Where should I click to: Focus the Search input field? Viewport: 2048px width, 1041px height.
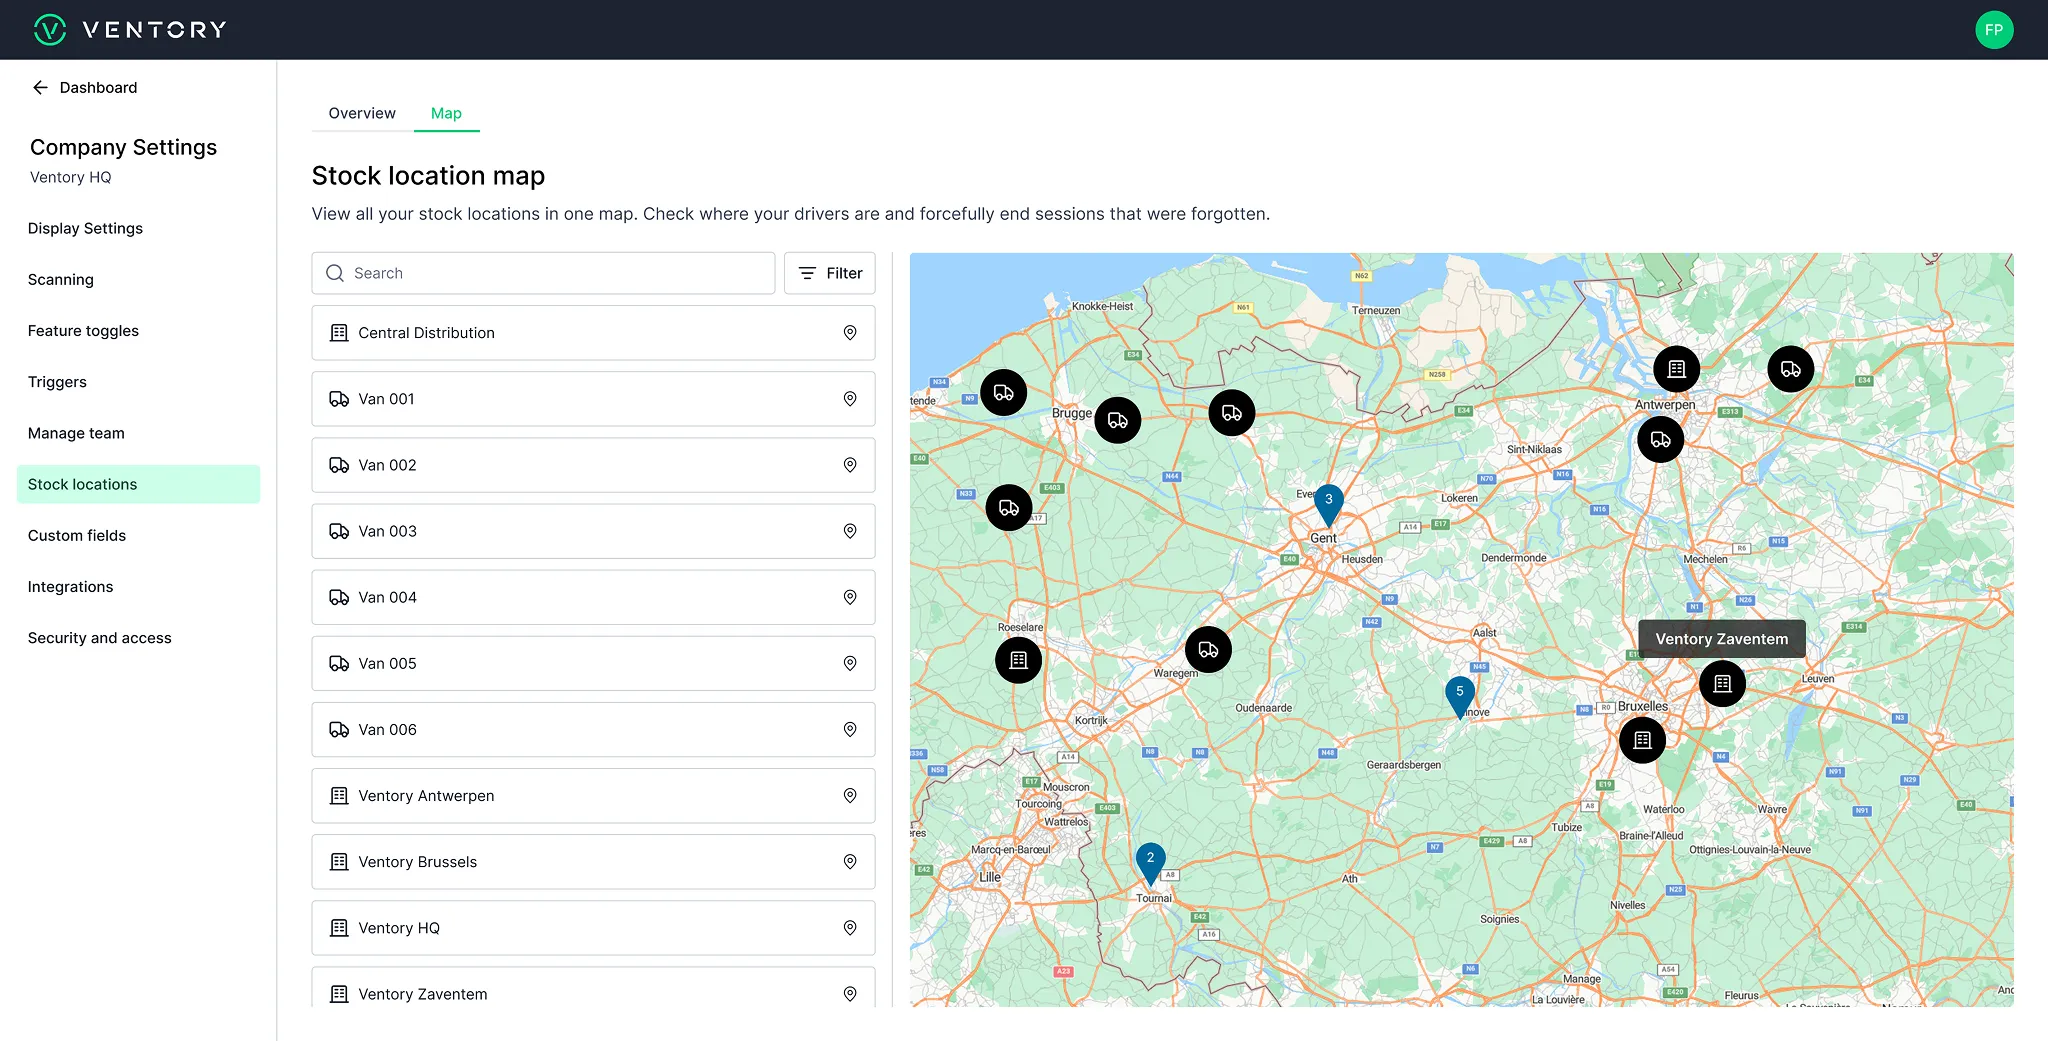(x=543, y=273)
